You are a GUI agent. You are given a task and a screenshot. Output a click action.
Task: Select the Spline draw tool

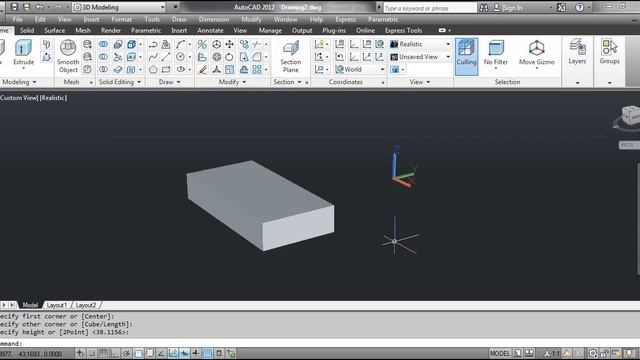[x=153, y=57]
